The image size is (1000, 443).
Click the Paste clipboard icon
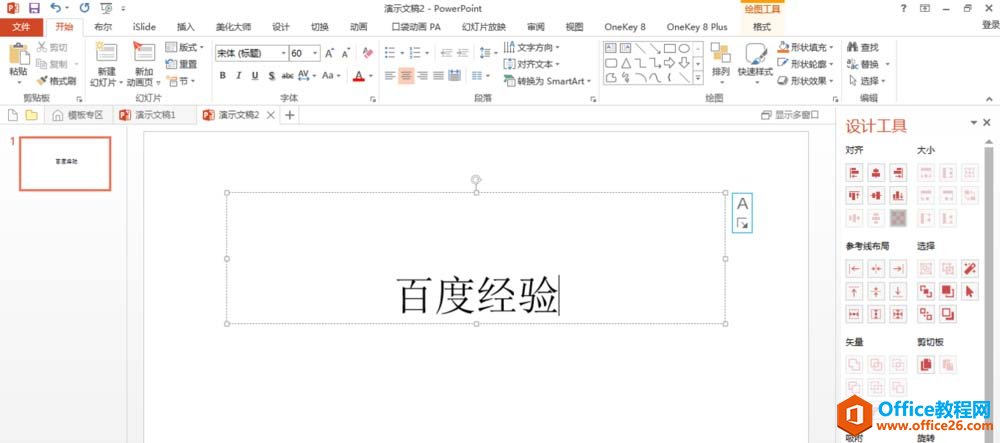tap(18, 53)
